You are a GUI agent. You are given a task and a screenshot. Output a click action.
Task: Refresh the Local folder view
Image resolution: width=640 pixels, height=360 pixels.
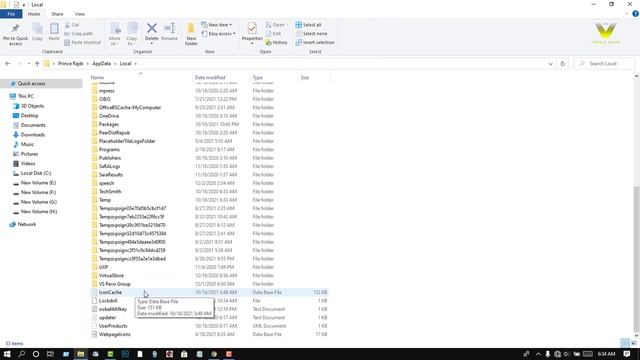click(563, 64)
